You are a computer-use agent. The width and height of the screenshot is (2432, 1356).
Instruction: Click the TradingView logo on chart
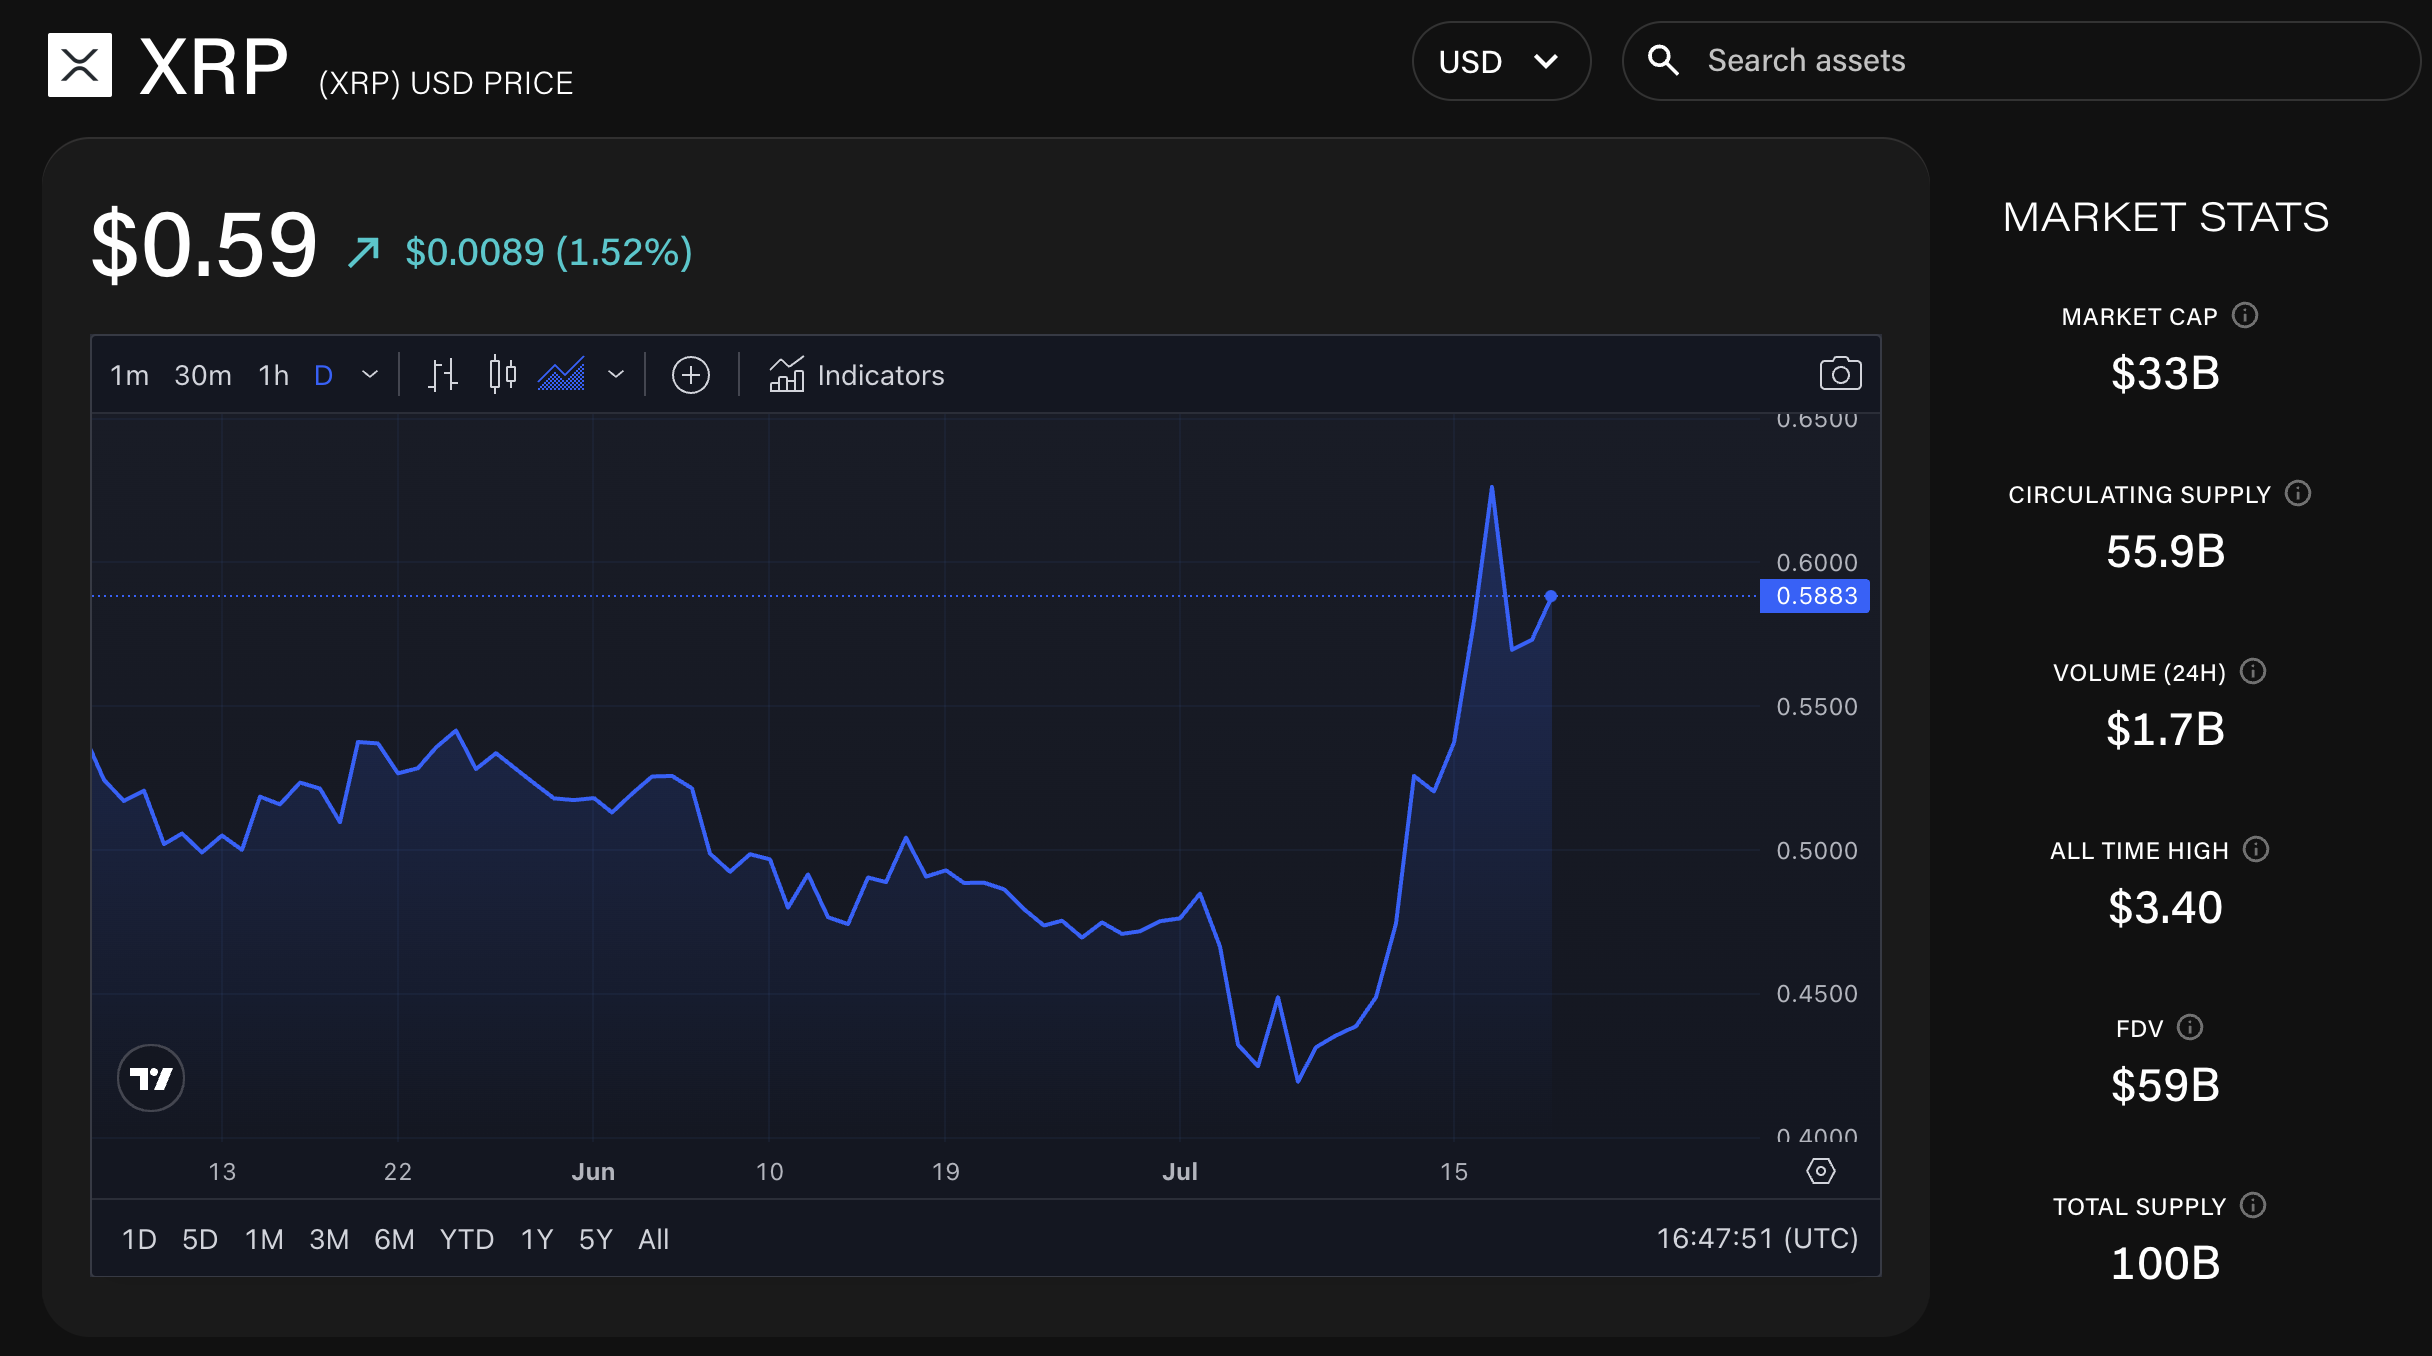(x=151, y=1078)
